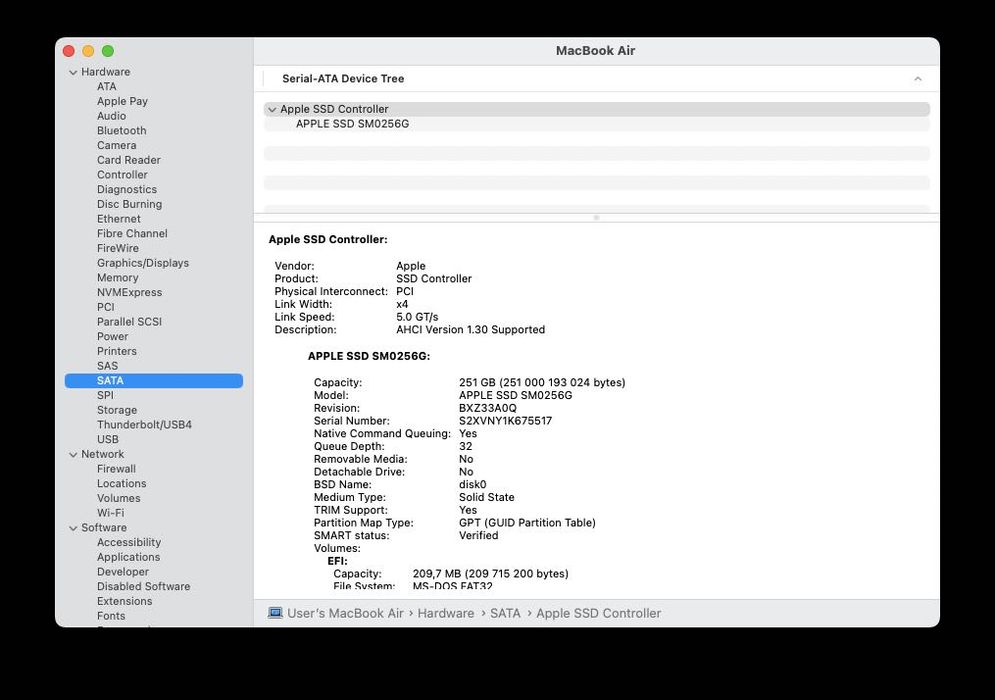Select NVMExpress in the sidebar

pos(129,292)
